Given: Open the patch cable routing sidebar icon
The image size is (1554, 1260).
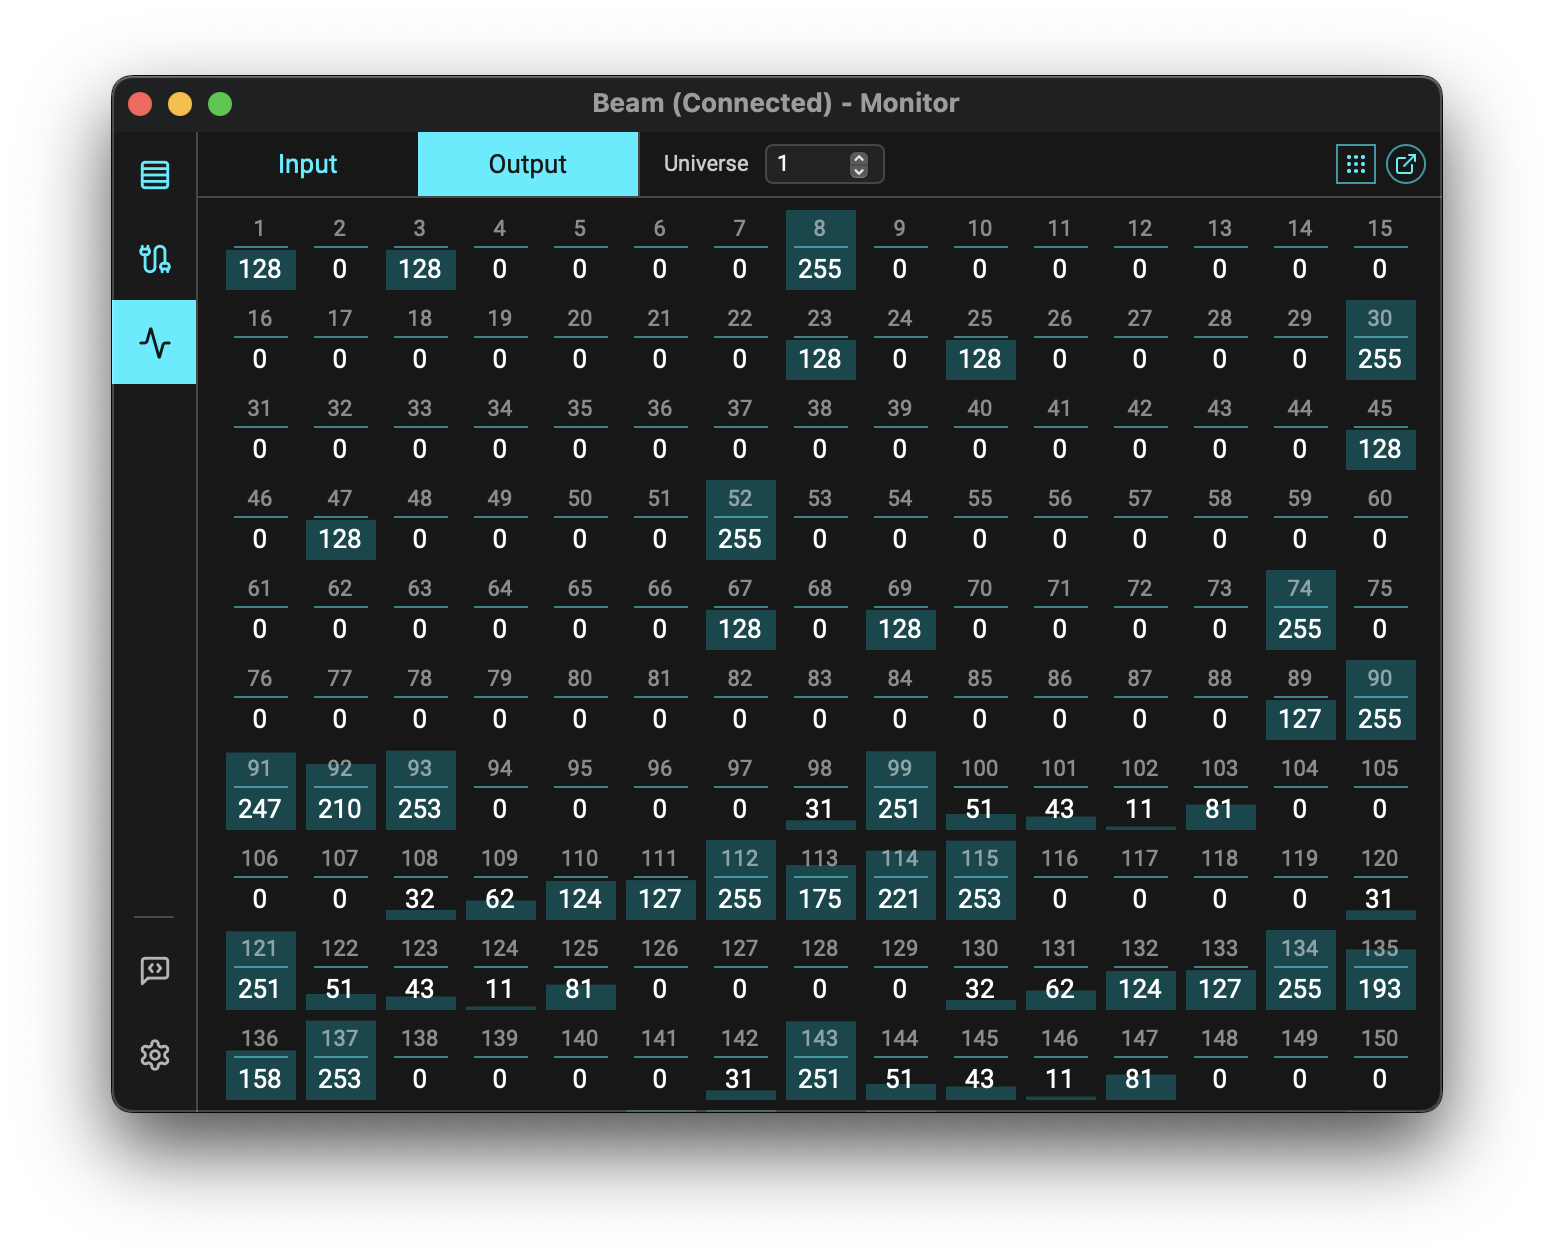Looking at the screenshot, I should 155,259.
